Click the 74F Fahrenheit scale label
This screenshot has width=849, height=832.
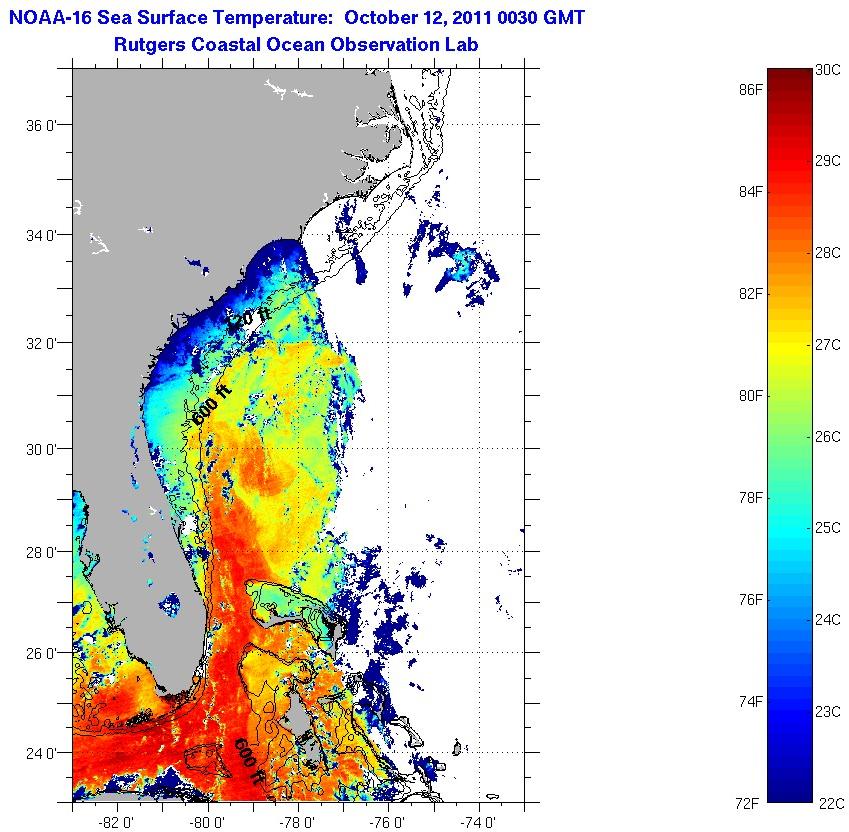pyautogui.click(x=750, y=702)
